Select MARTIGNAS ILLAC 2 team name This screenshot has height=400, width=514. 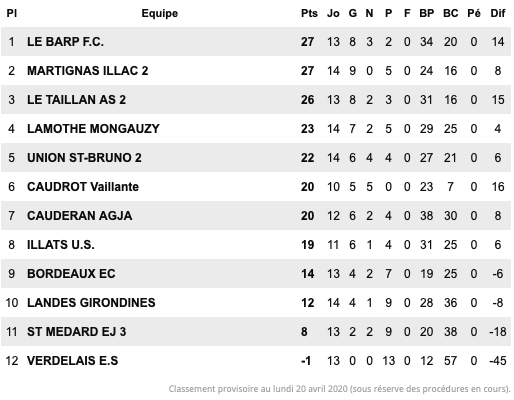88,71
